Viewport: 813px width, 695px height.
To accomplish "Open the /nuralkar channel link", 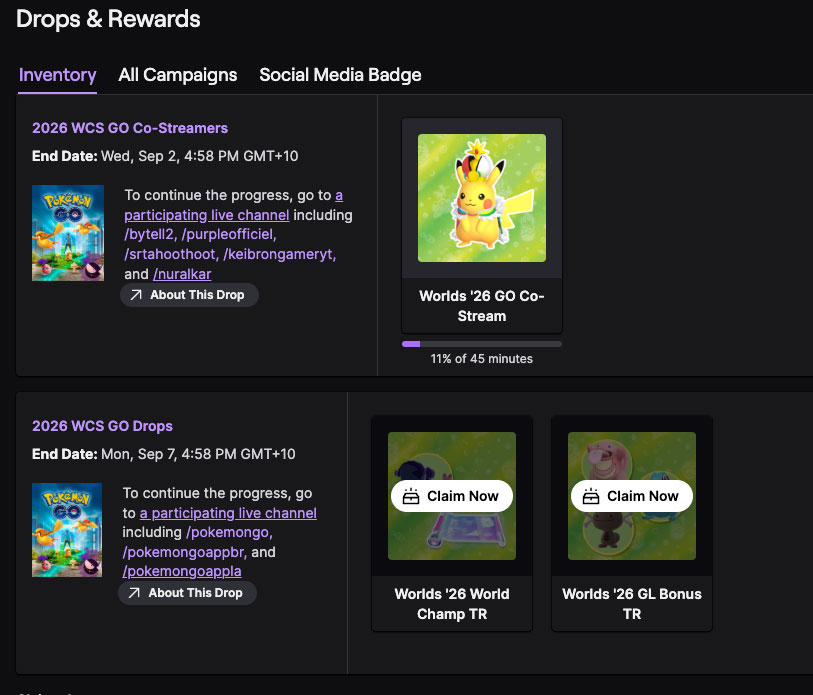I will tap(182, 274).
